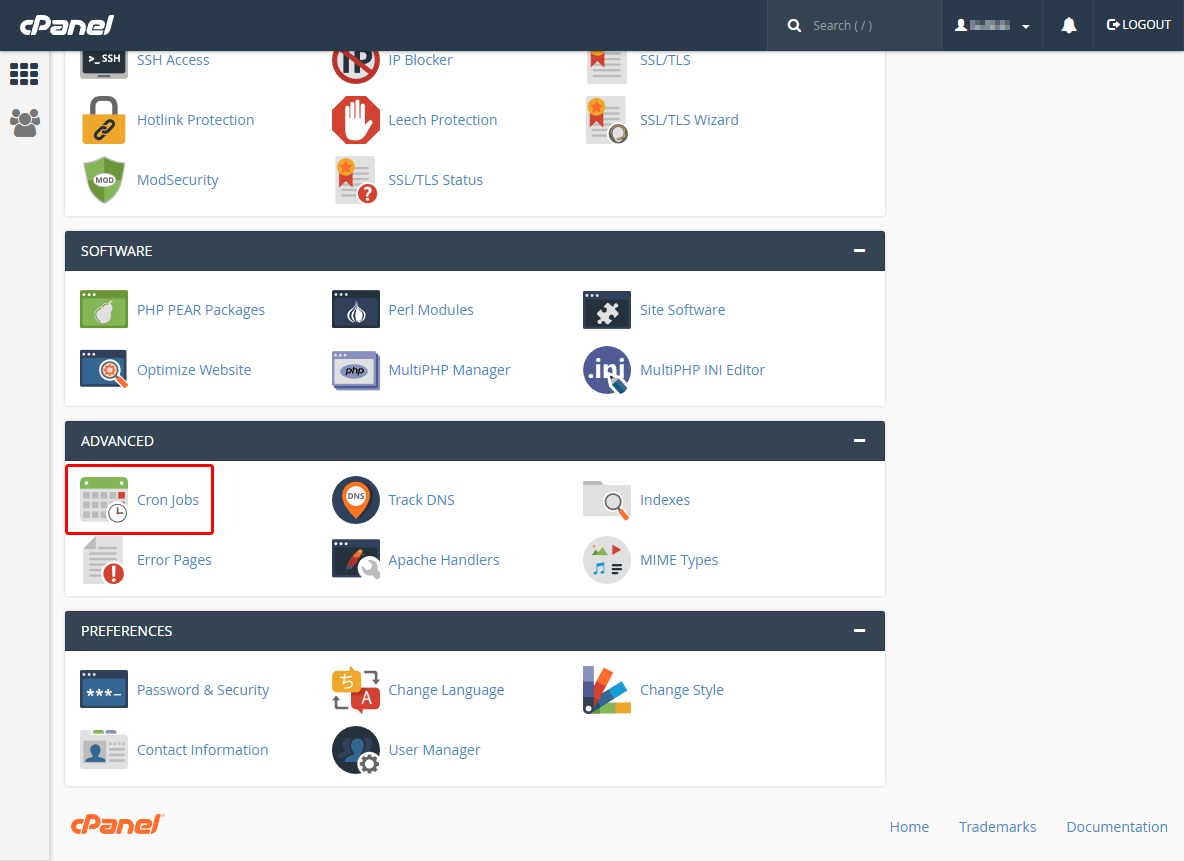1184x861 pixels.
Task: Open the MIME Types link
Action: click(679, 560)
